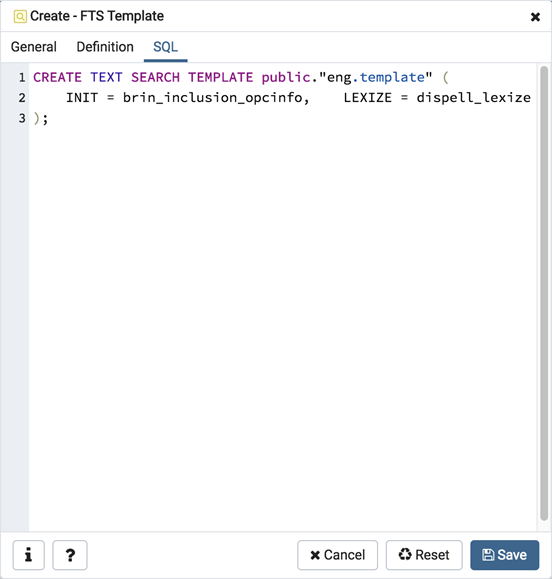Click the LEXIZE keyword in line 2

[x=367, y=98]
